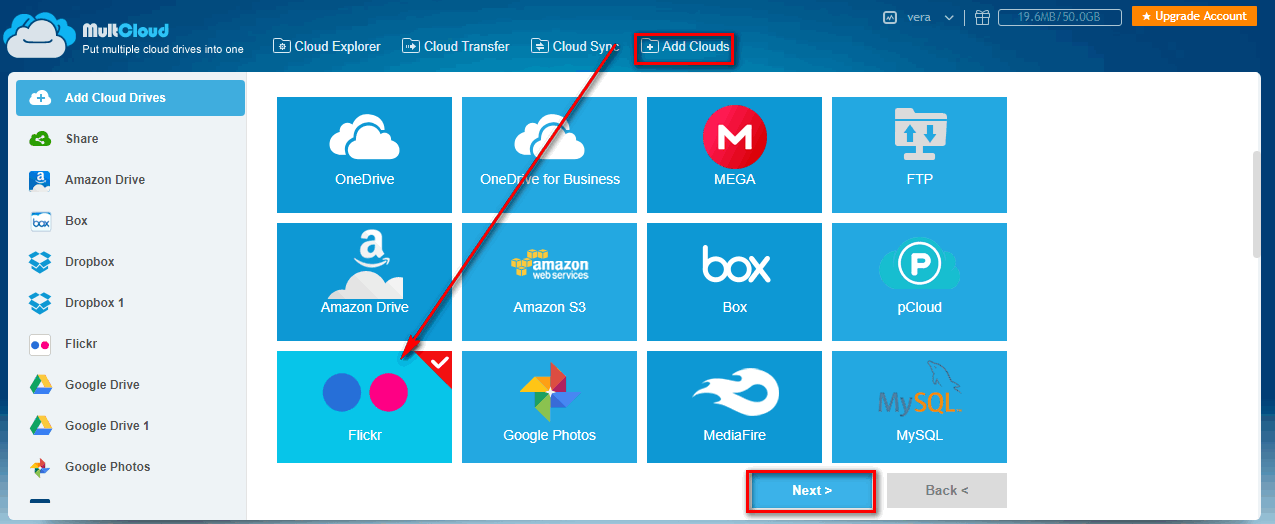Select the MediaFire tile

tap(734, 407)
